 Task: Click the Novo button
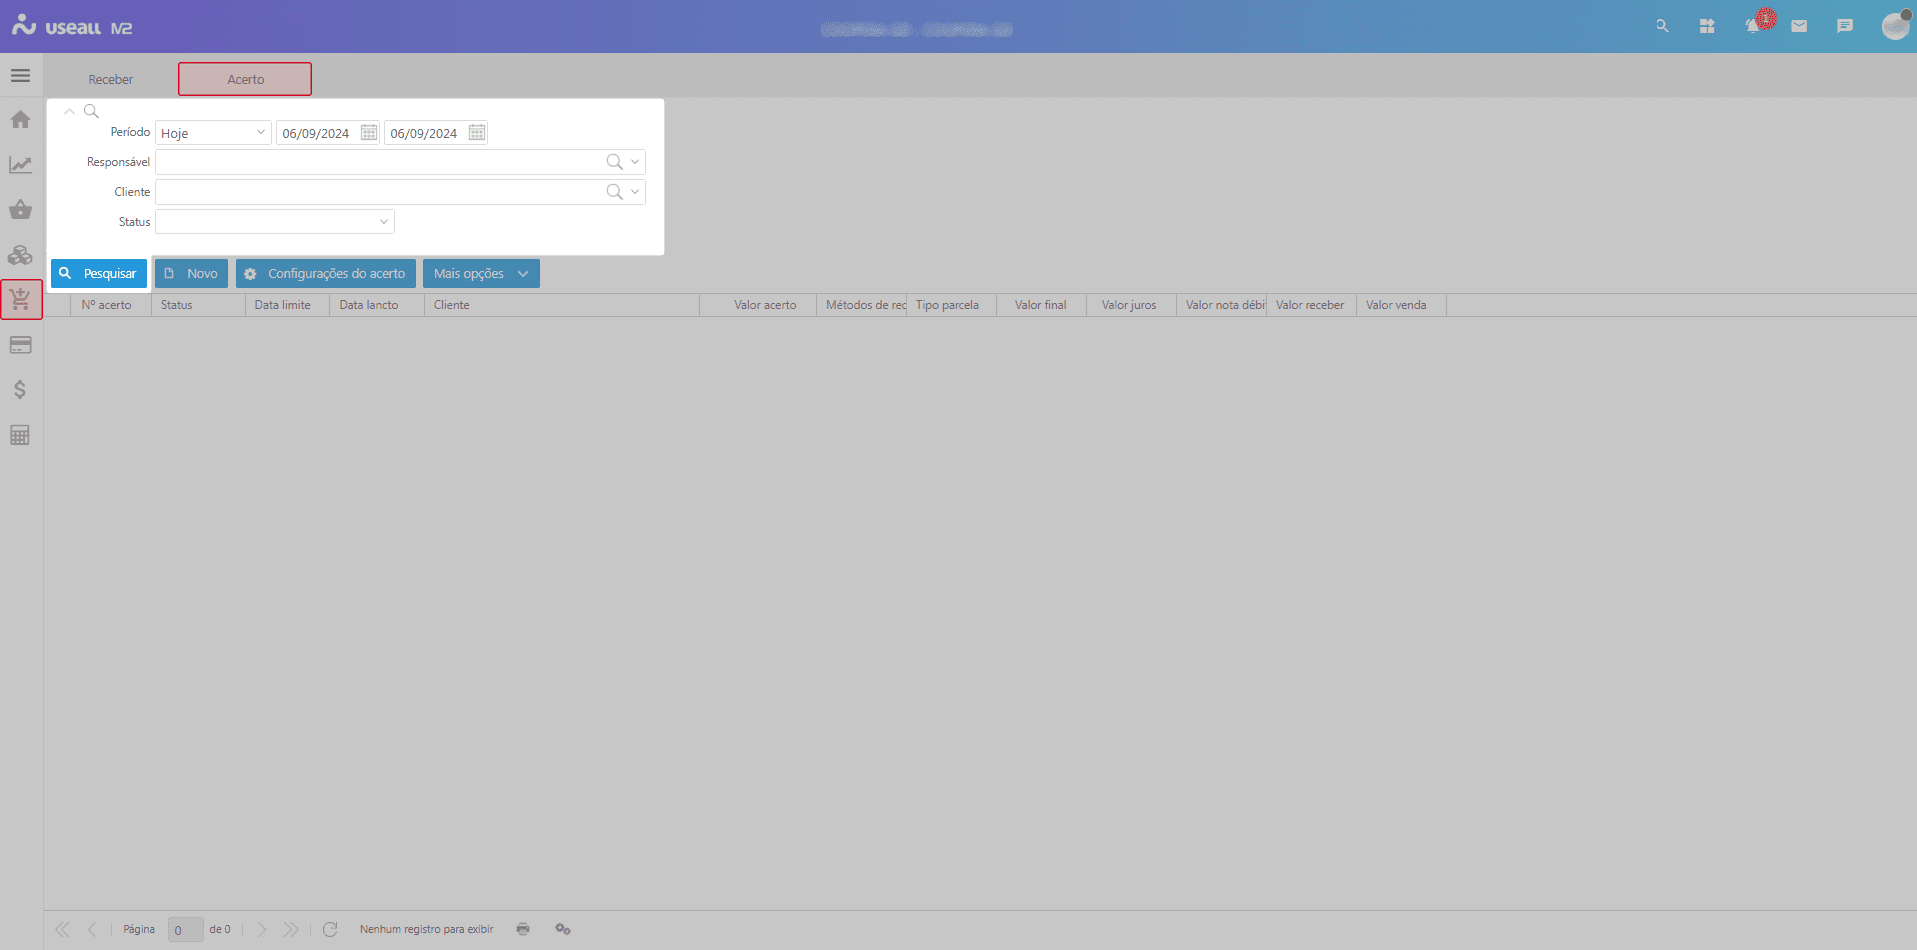tap(191, 274)
